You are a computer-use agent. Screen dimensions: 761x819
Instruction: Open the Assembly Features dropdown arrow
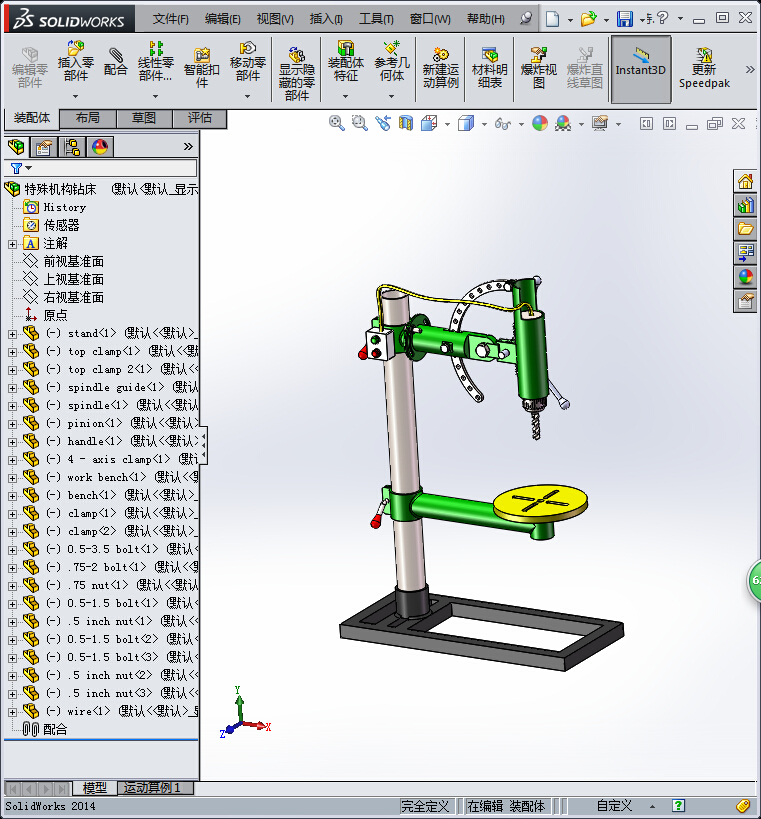345,97
